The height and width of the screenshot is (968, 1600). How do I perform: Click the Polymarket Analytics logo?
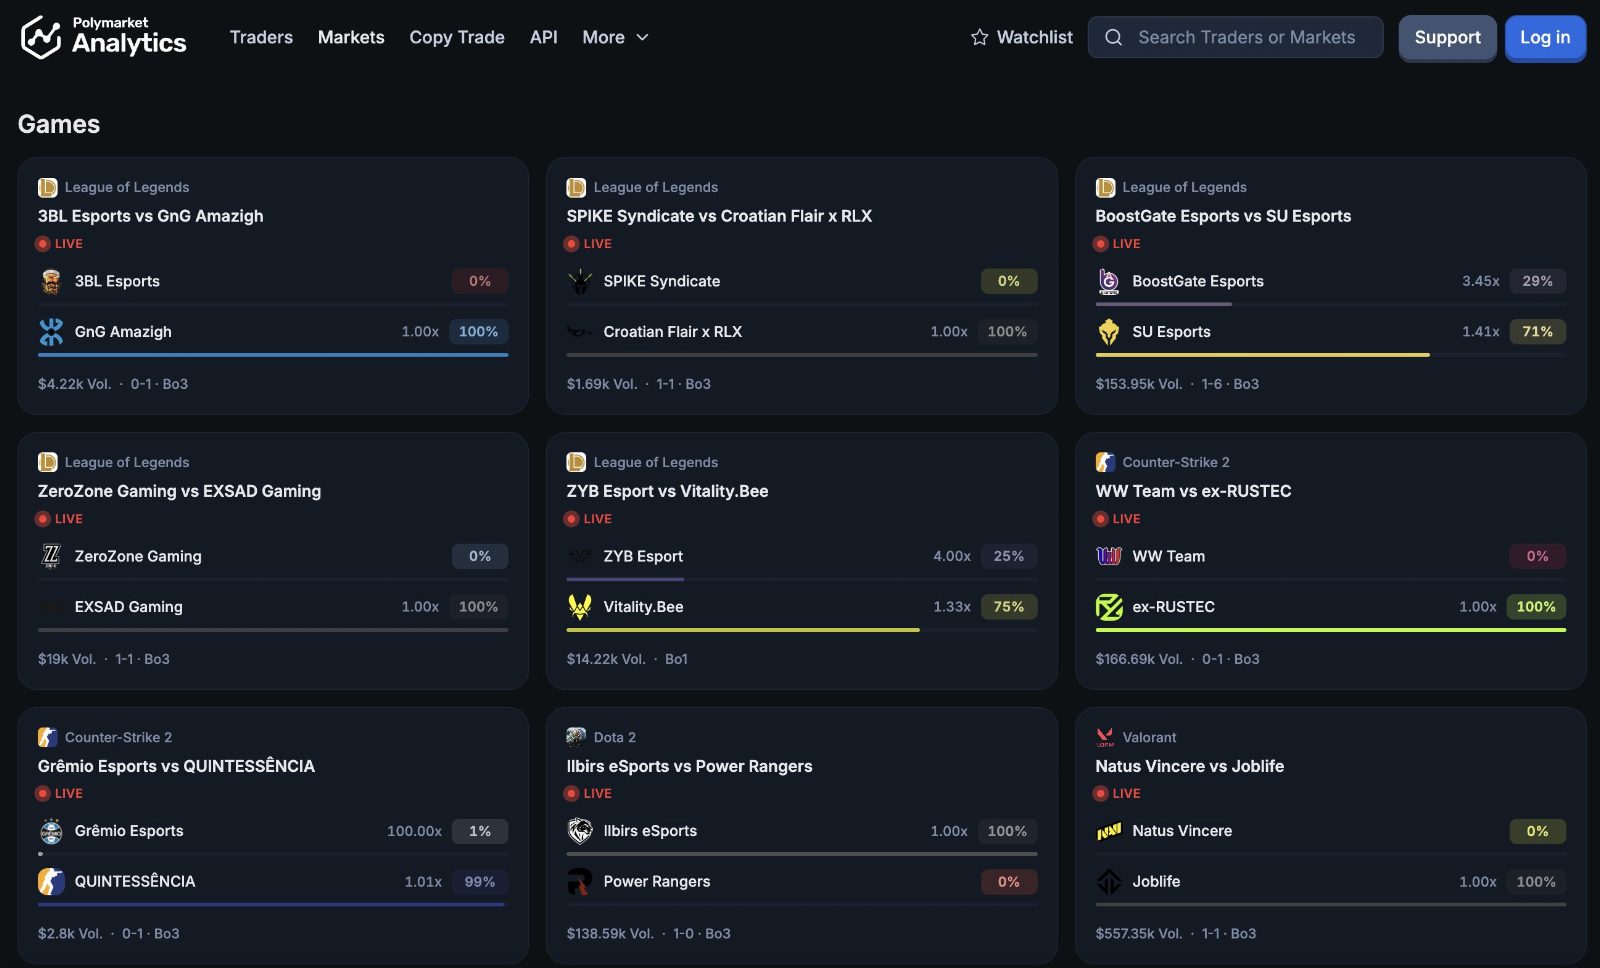click(103, 37)
